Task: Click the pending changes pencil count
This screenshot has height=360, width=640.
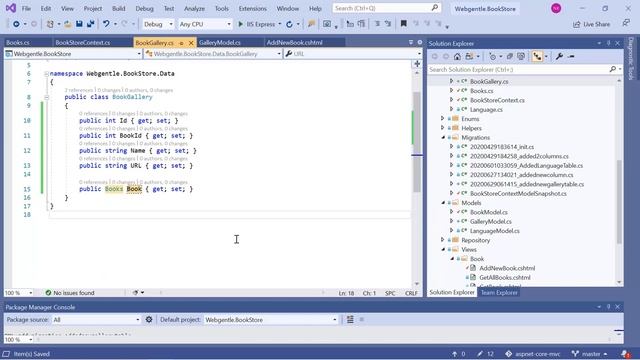Action: coord(485,354)
